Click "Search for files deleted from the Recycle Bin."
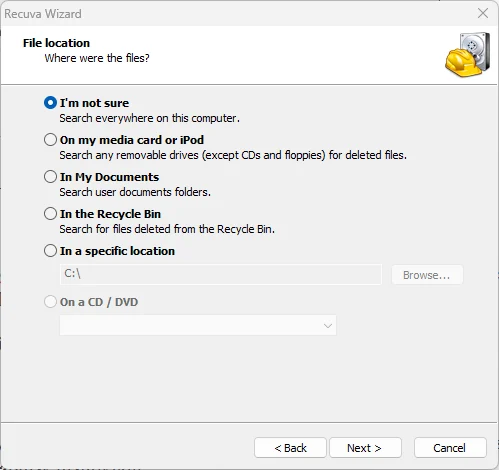 (x=167, y=229)
